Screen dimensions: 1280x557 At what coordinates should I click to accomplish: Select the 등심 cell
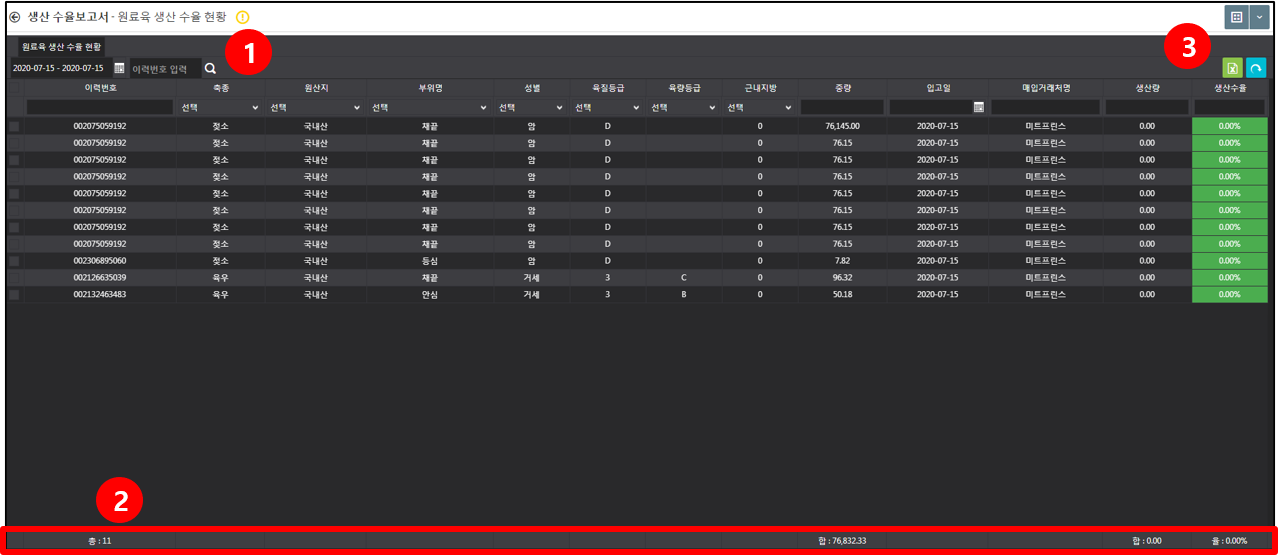click(429, 260)
